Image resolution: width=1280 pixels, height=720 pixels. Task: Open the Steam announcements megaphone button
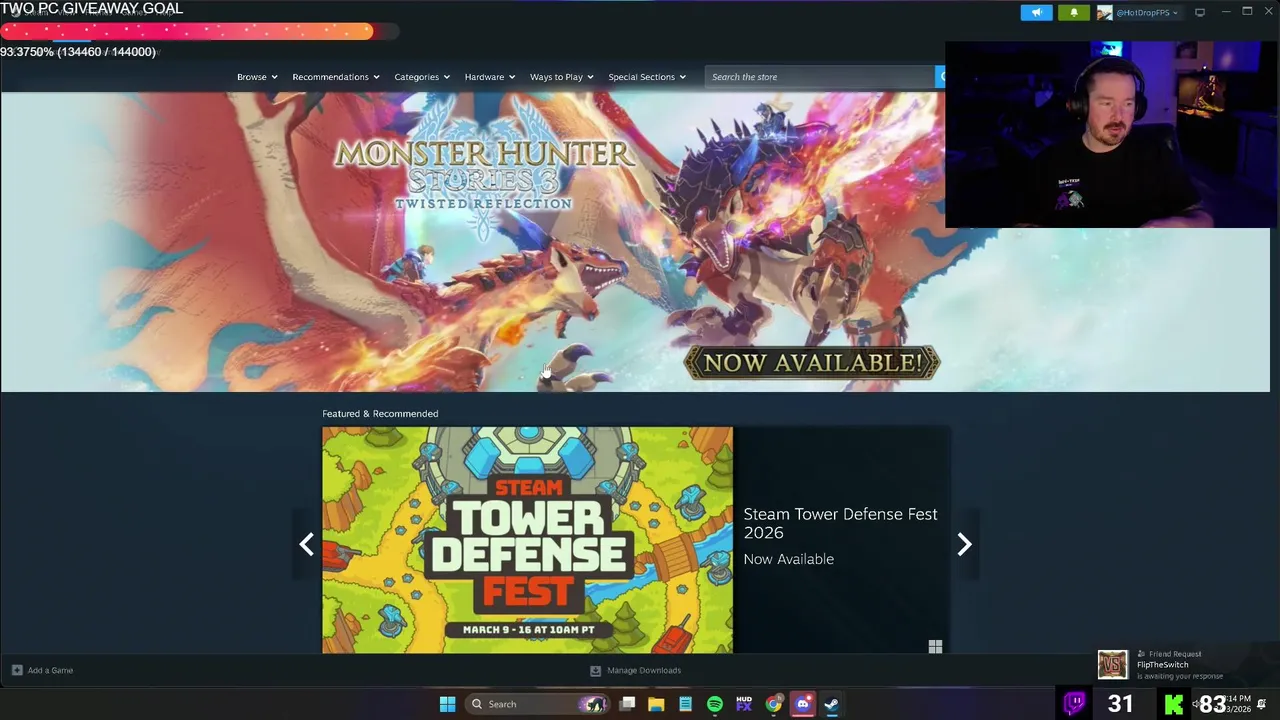(x=1036, y=12)
